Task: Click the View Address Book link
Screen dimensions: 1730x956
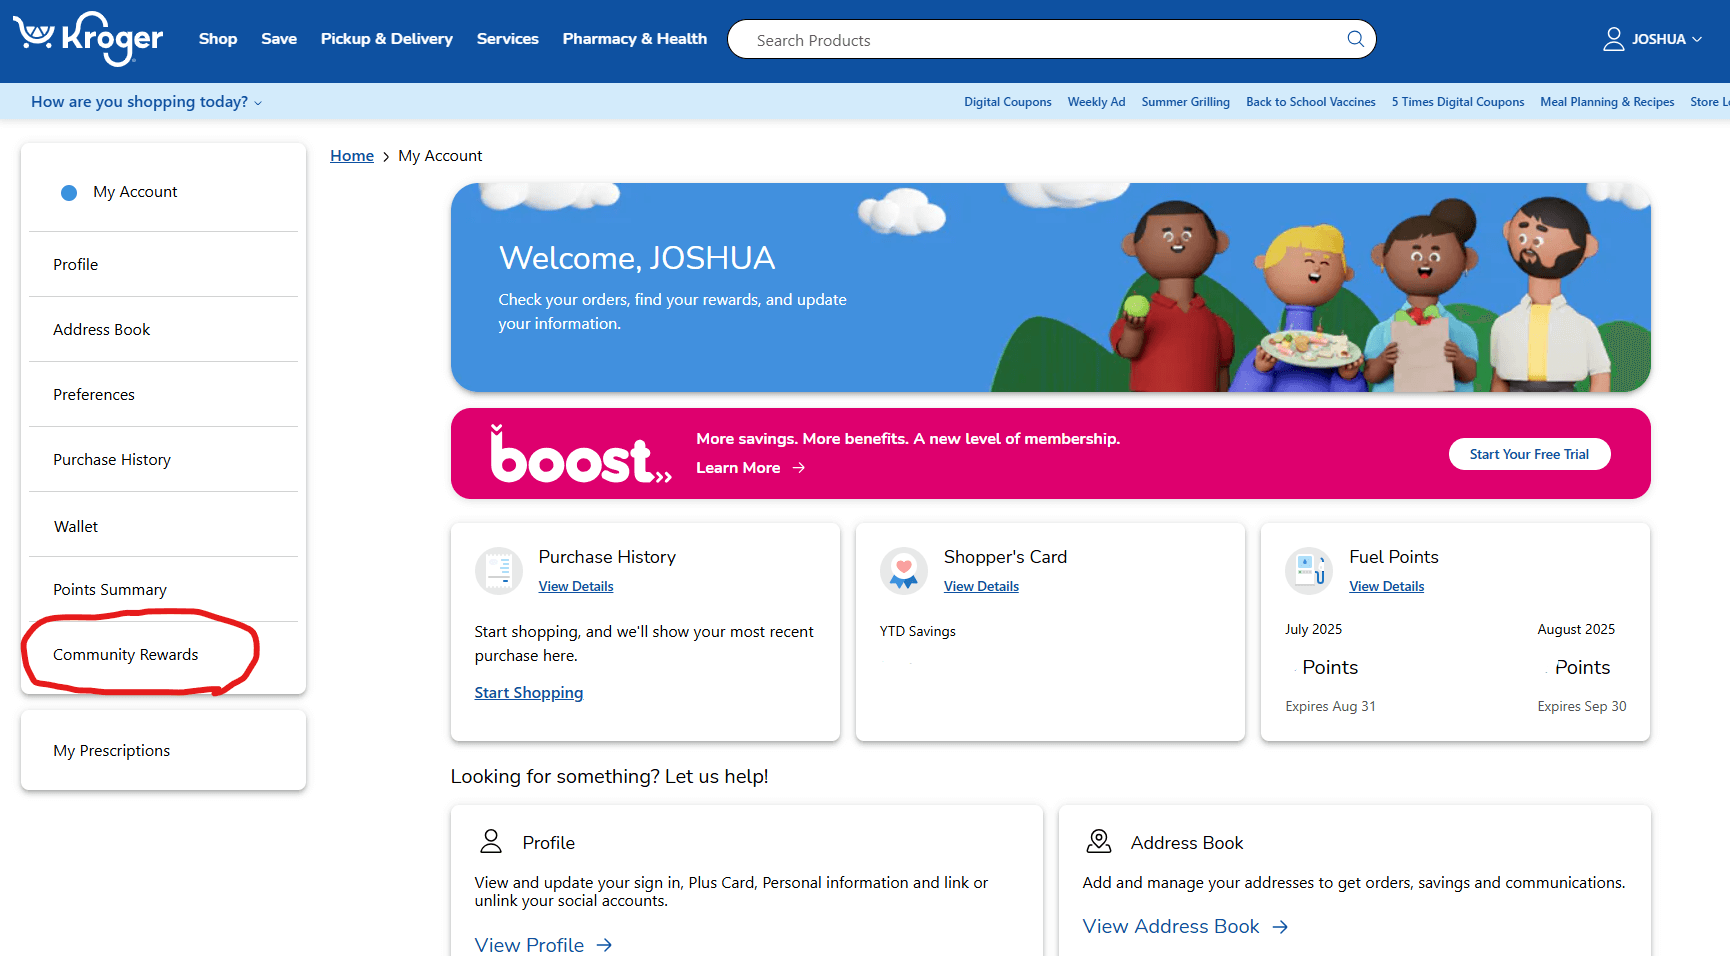Action: coord(1171,927)
